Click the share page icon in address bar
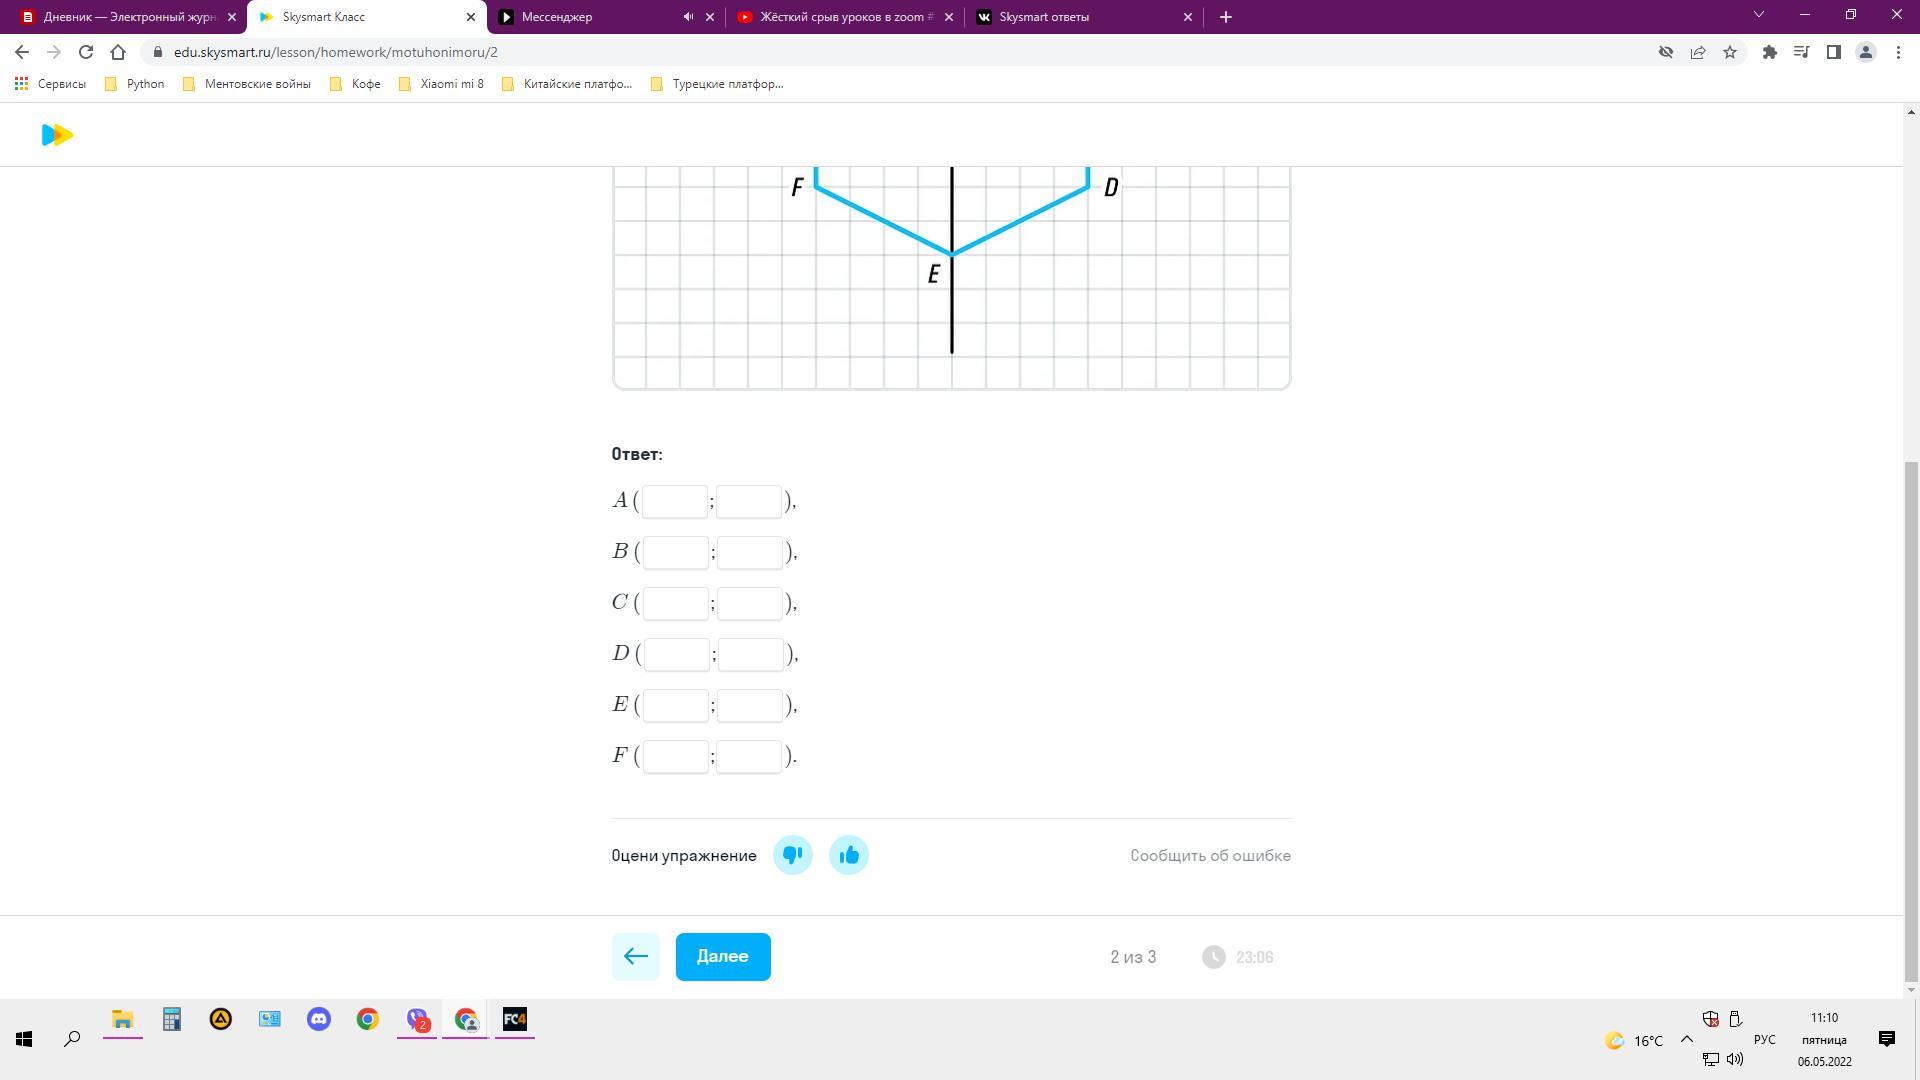 (1698, 52)
